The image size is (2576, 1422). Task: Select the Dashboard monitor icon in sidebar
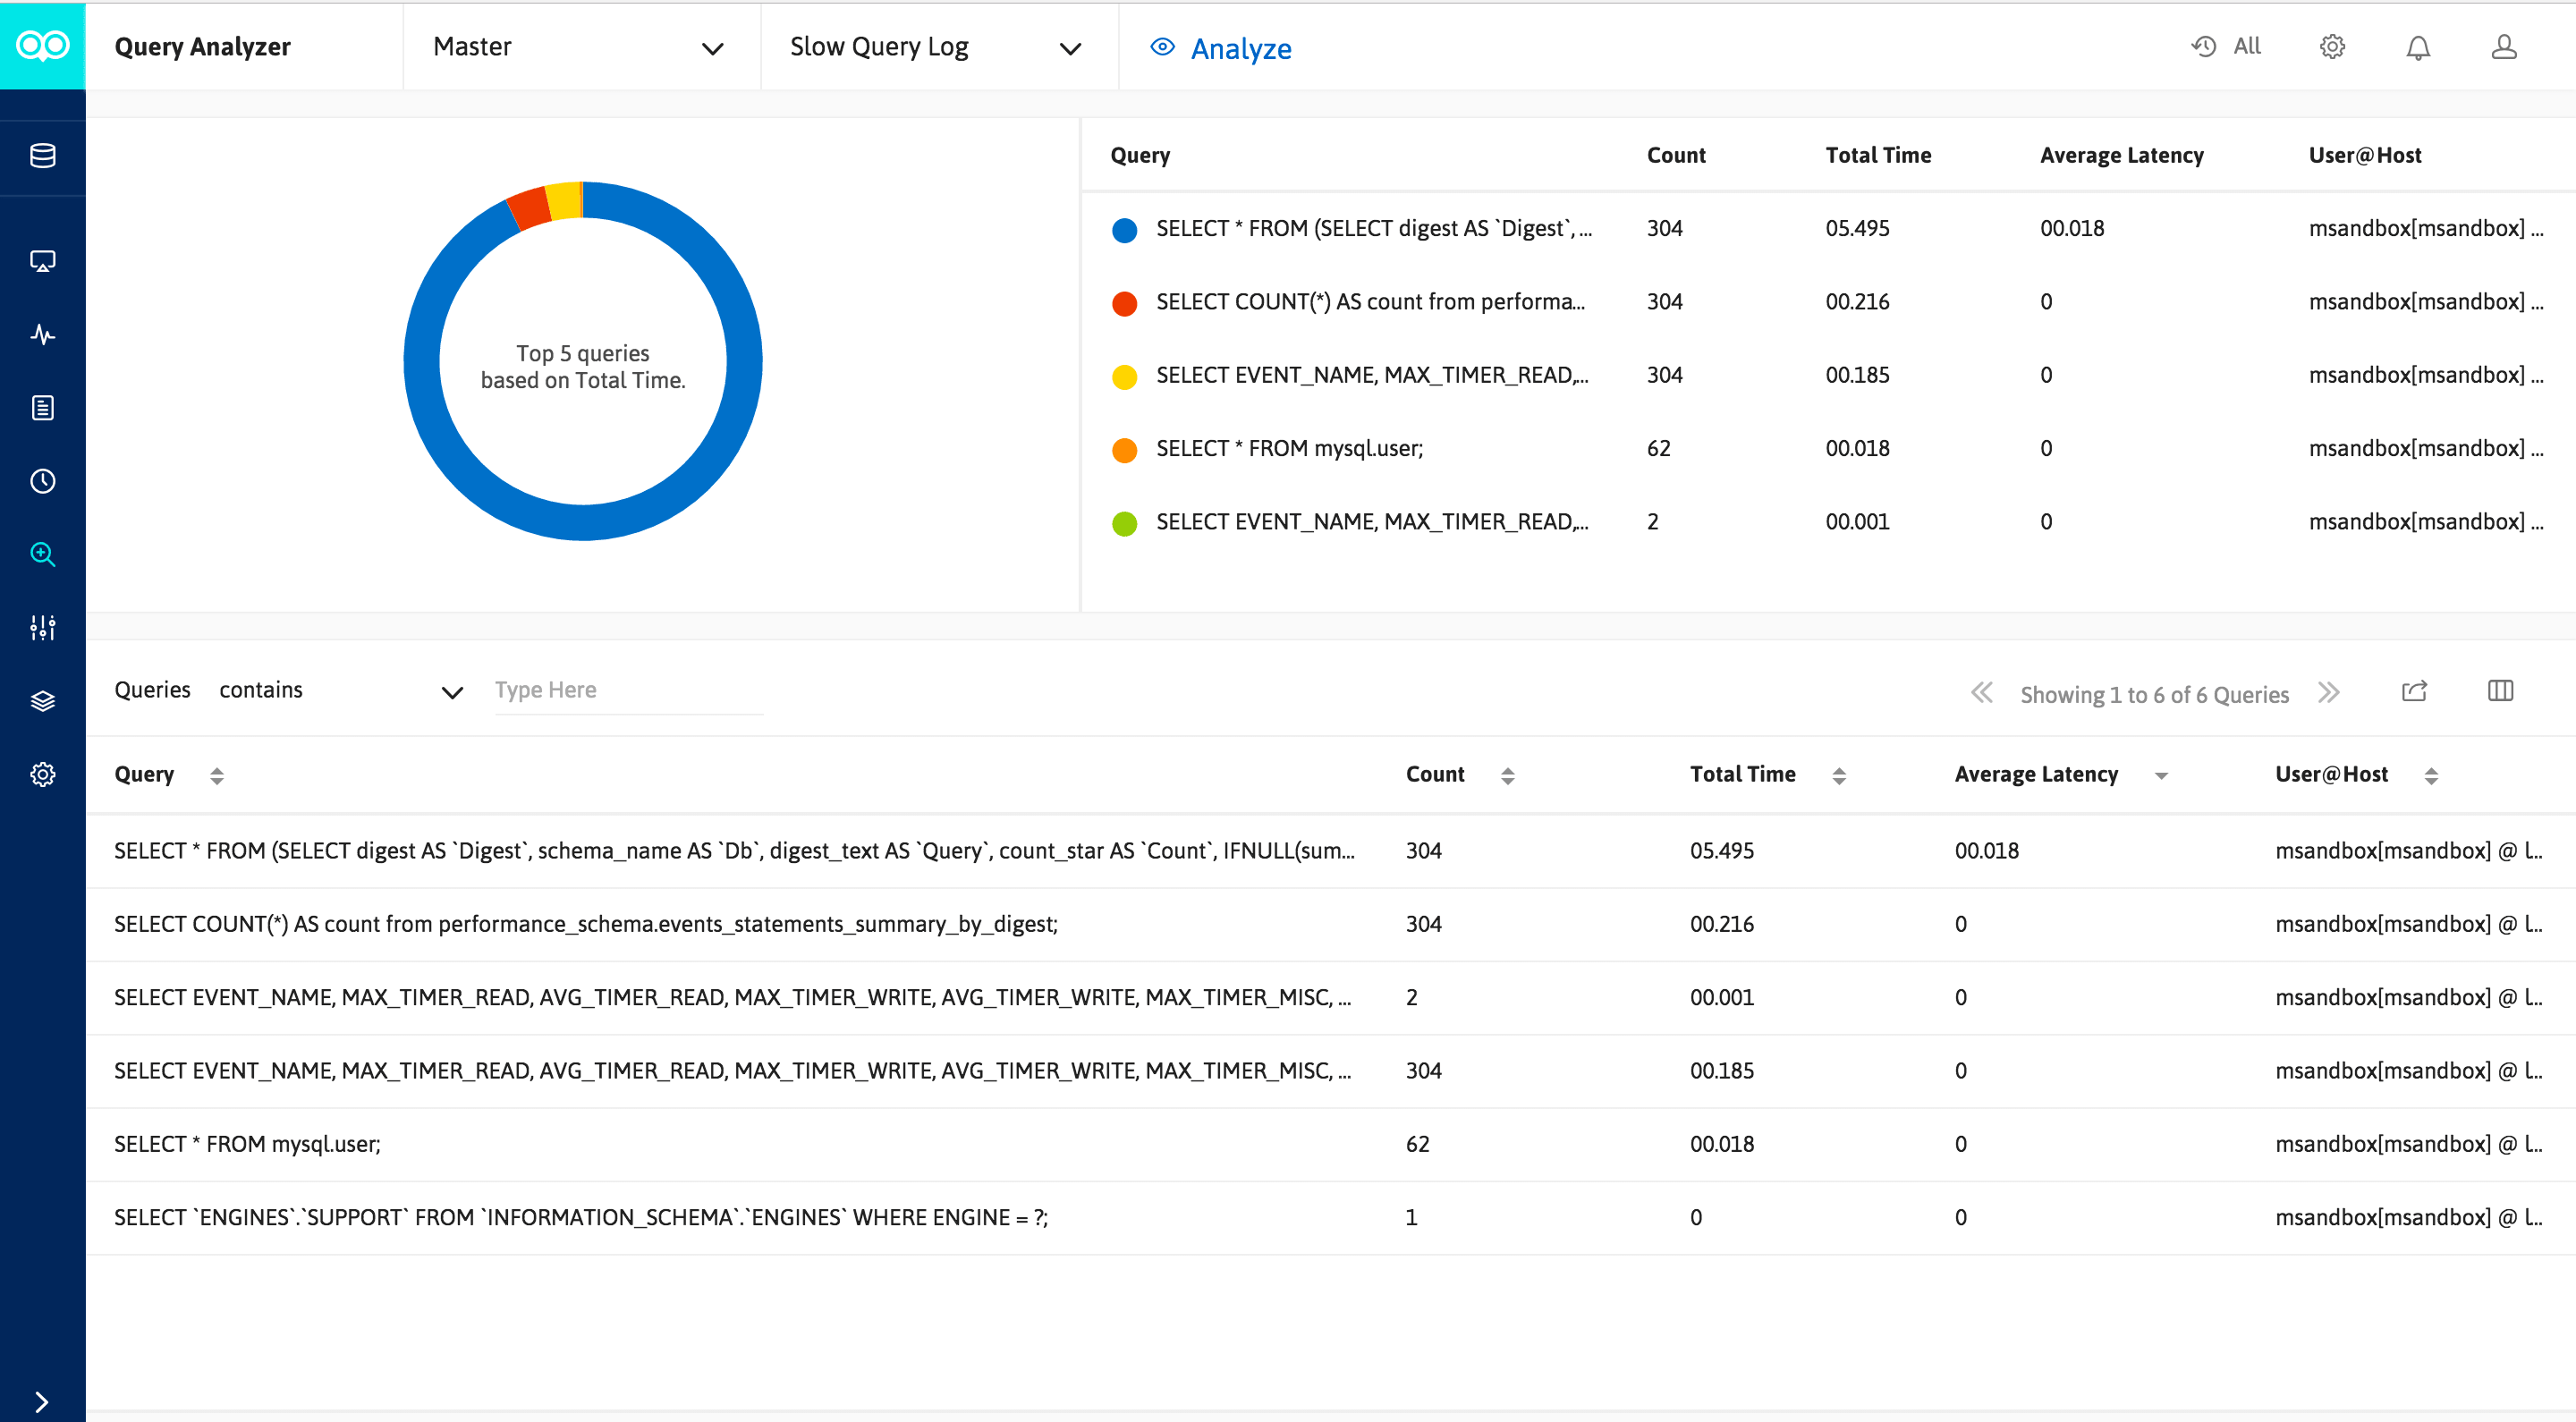coord(42,261)
